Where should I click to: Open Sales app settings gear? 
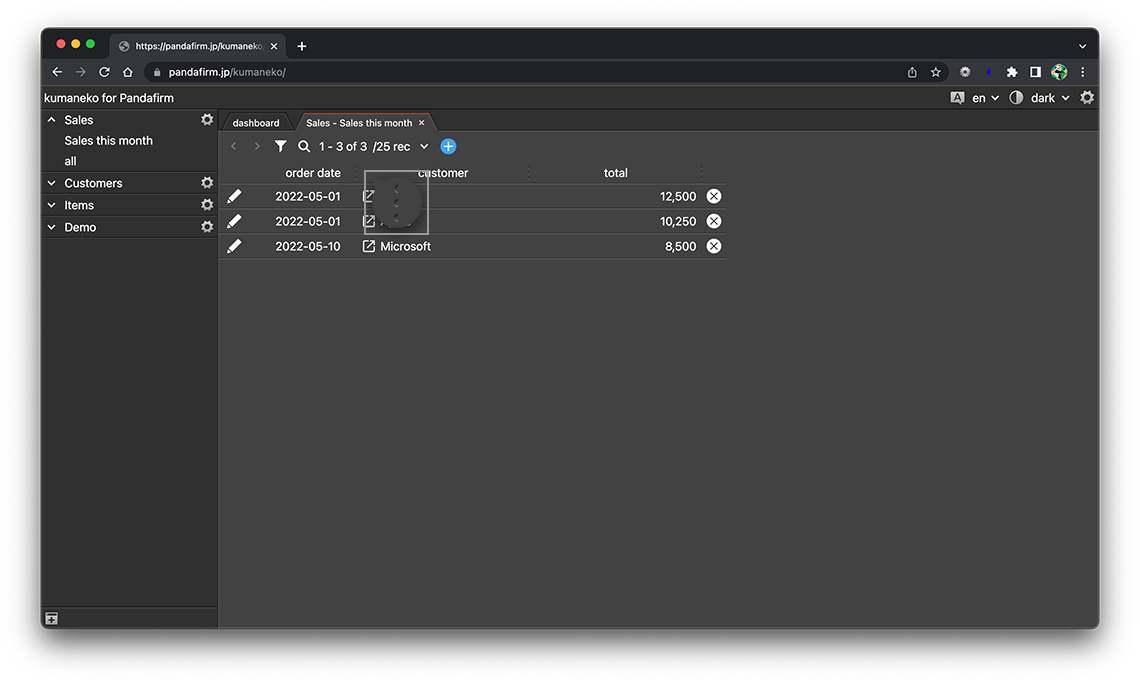(x=207, y=119)
